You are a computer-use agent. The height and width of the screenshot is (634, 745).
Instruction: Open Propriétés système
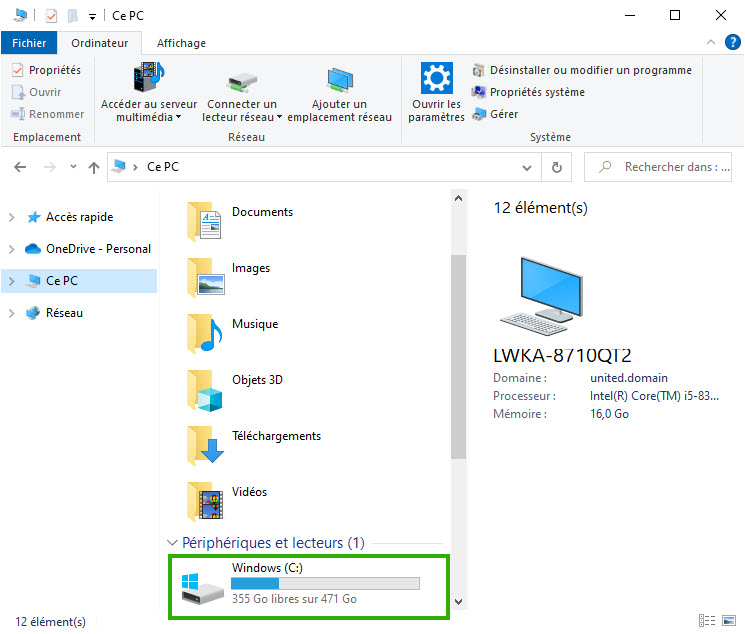click(528, 92)
